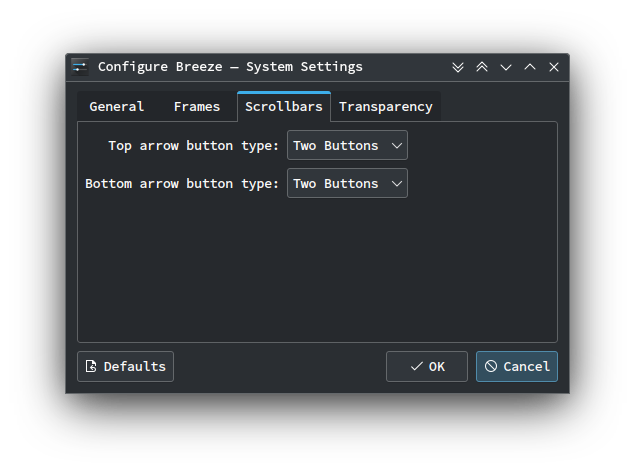
Task: Click the checkmark icon on the OK button
Action: tap(416, 366)
